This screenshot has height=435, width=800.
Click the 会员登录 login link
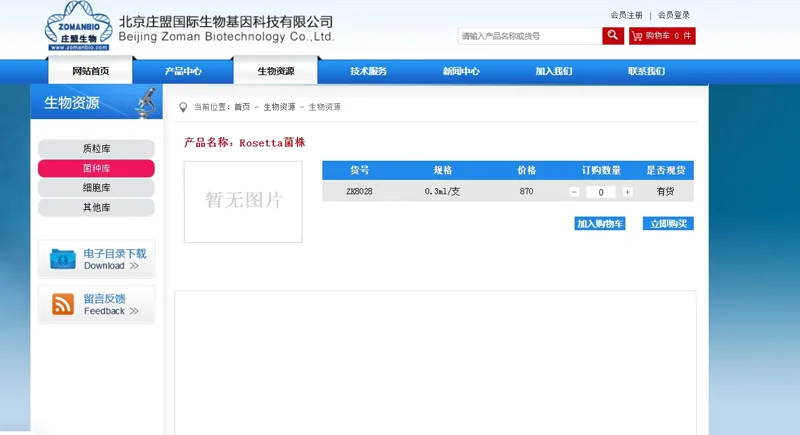(673, 15)
